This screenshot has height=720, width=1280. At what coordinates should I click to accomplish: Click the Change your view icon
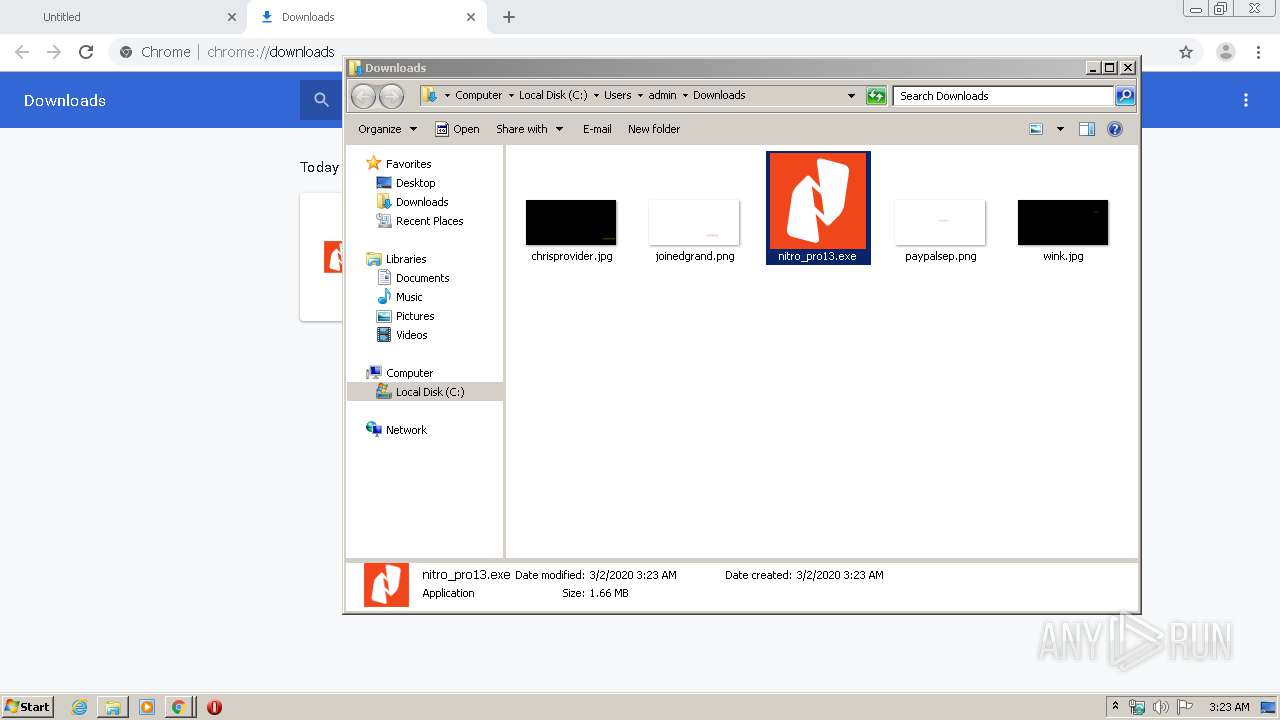1036,129
